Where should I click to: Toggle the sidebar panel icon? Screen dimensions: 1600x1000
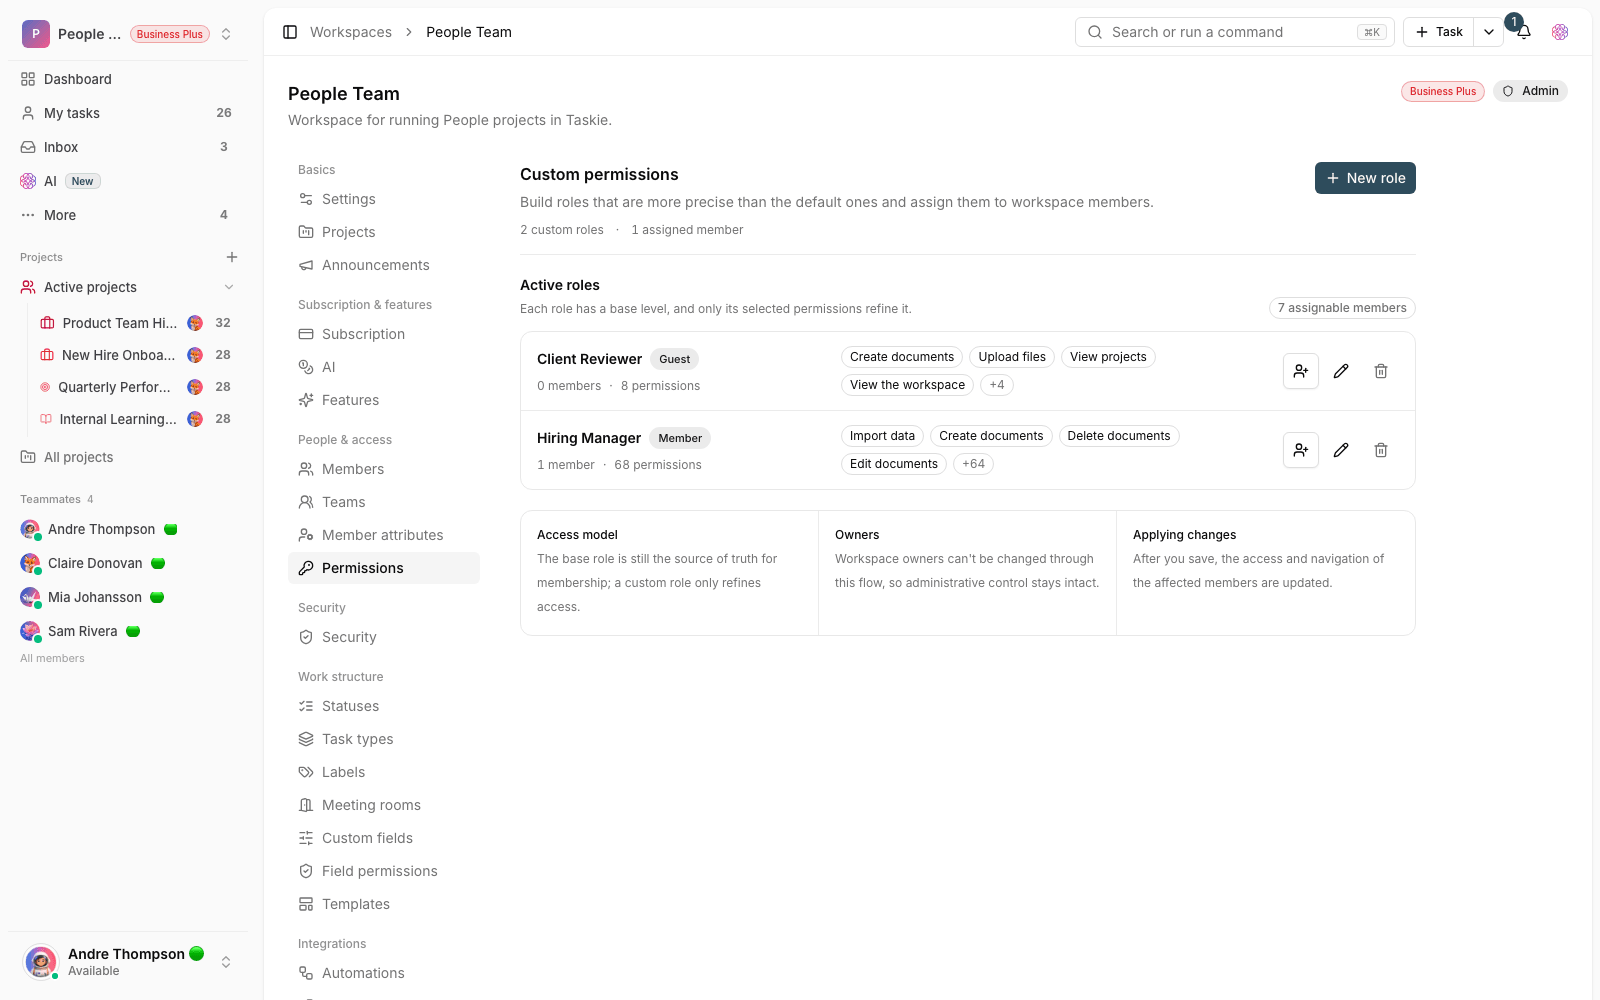[x=290, y=32]
